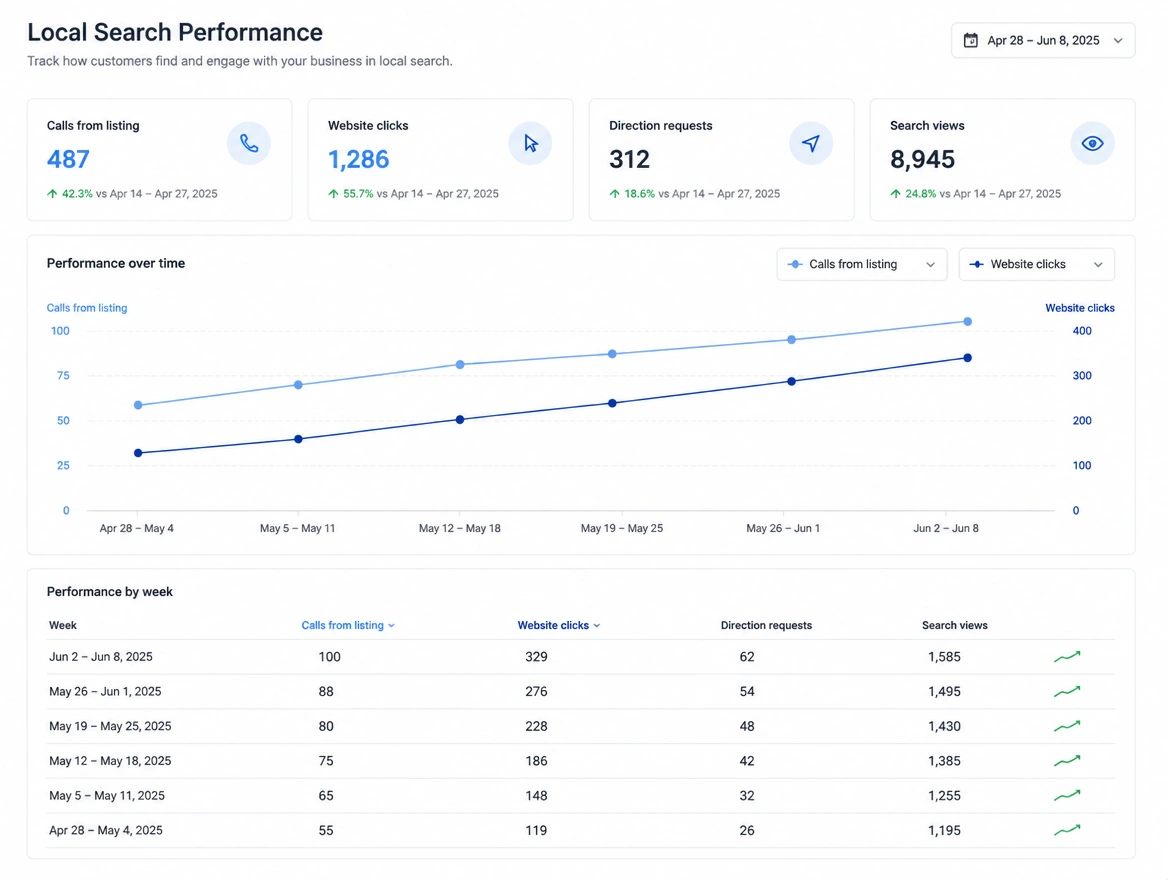Image resolution: width=1168 pixels, height=880 pixels.
Task: Expand the Website clicks series dropdown
Action: 1036,265
